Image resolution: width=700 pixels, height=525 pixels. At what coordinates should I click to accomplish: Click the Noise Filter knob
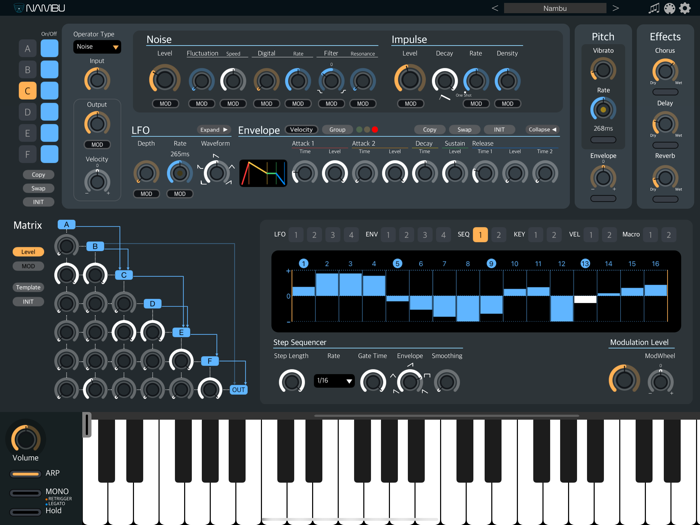[x=331, y=81]
